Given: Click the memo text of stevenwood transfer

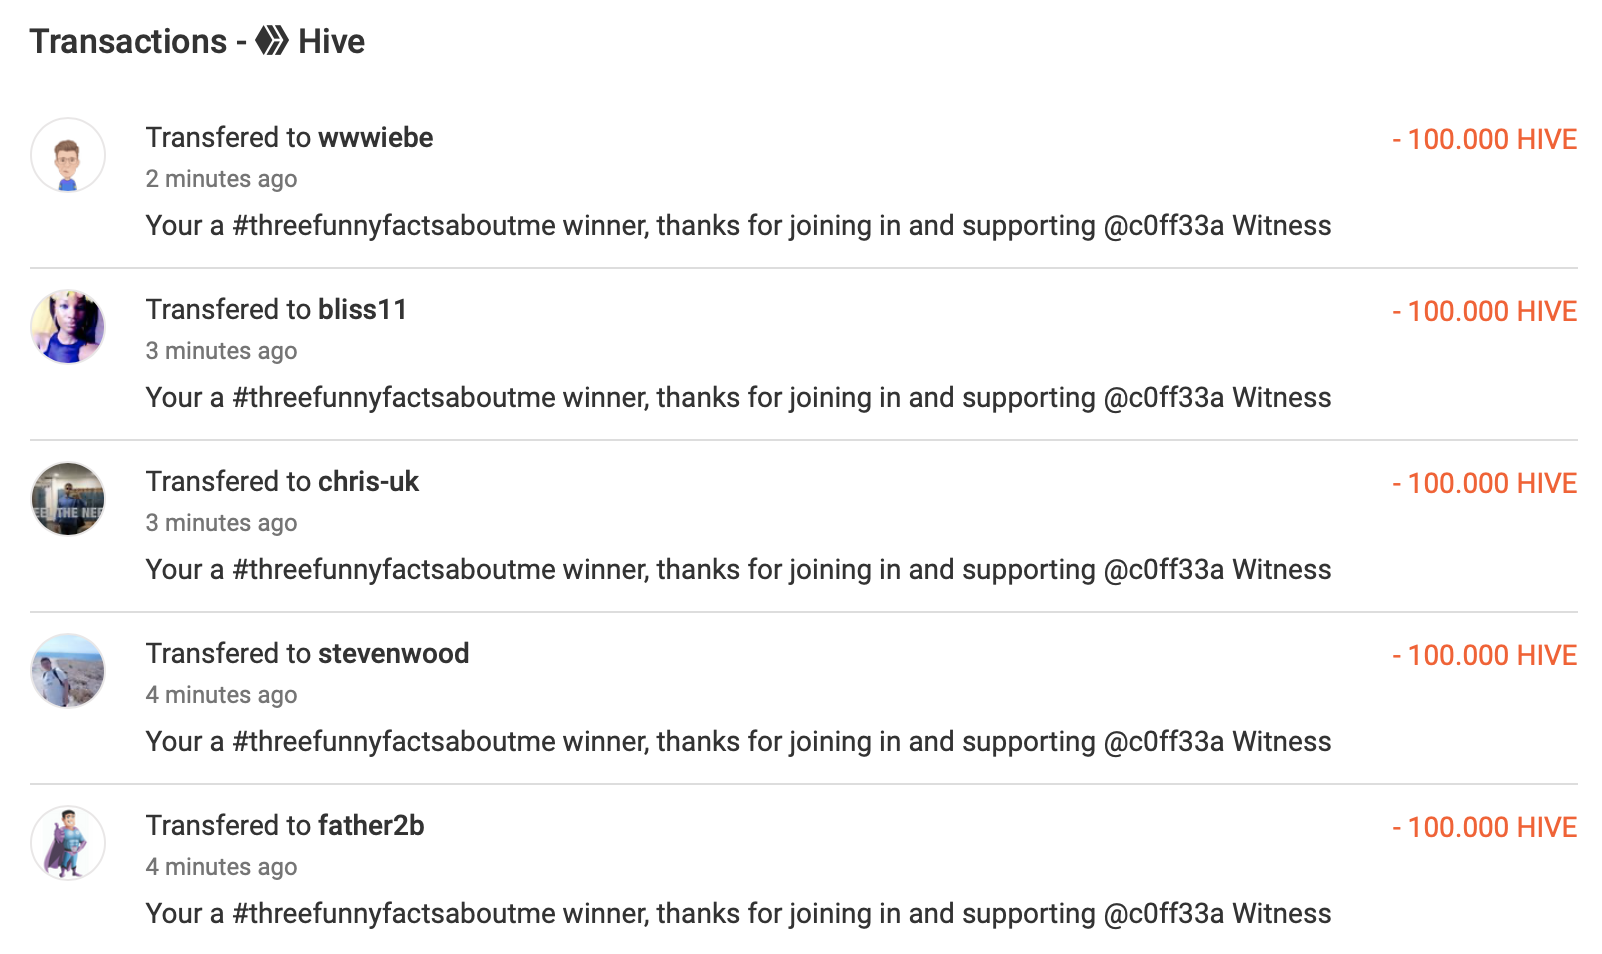Looking at the screenshot, I should pos(738,742).
